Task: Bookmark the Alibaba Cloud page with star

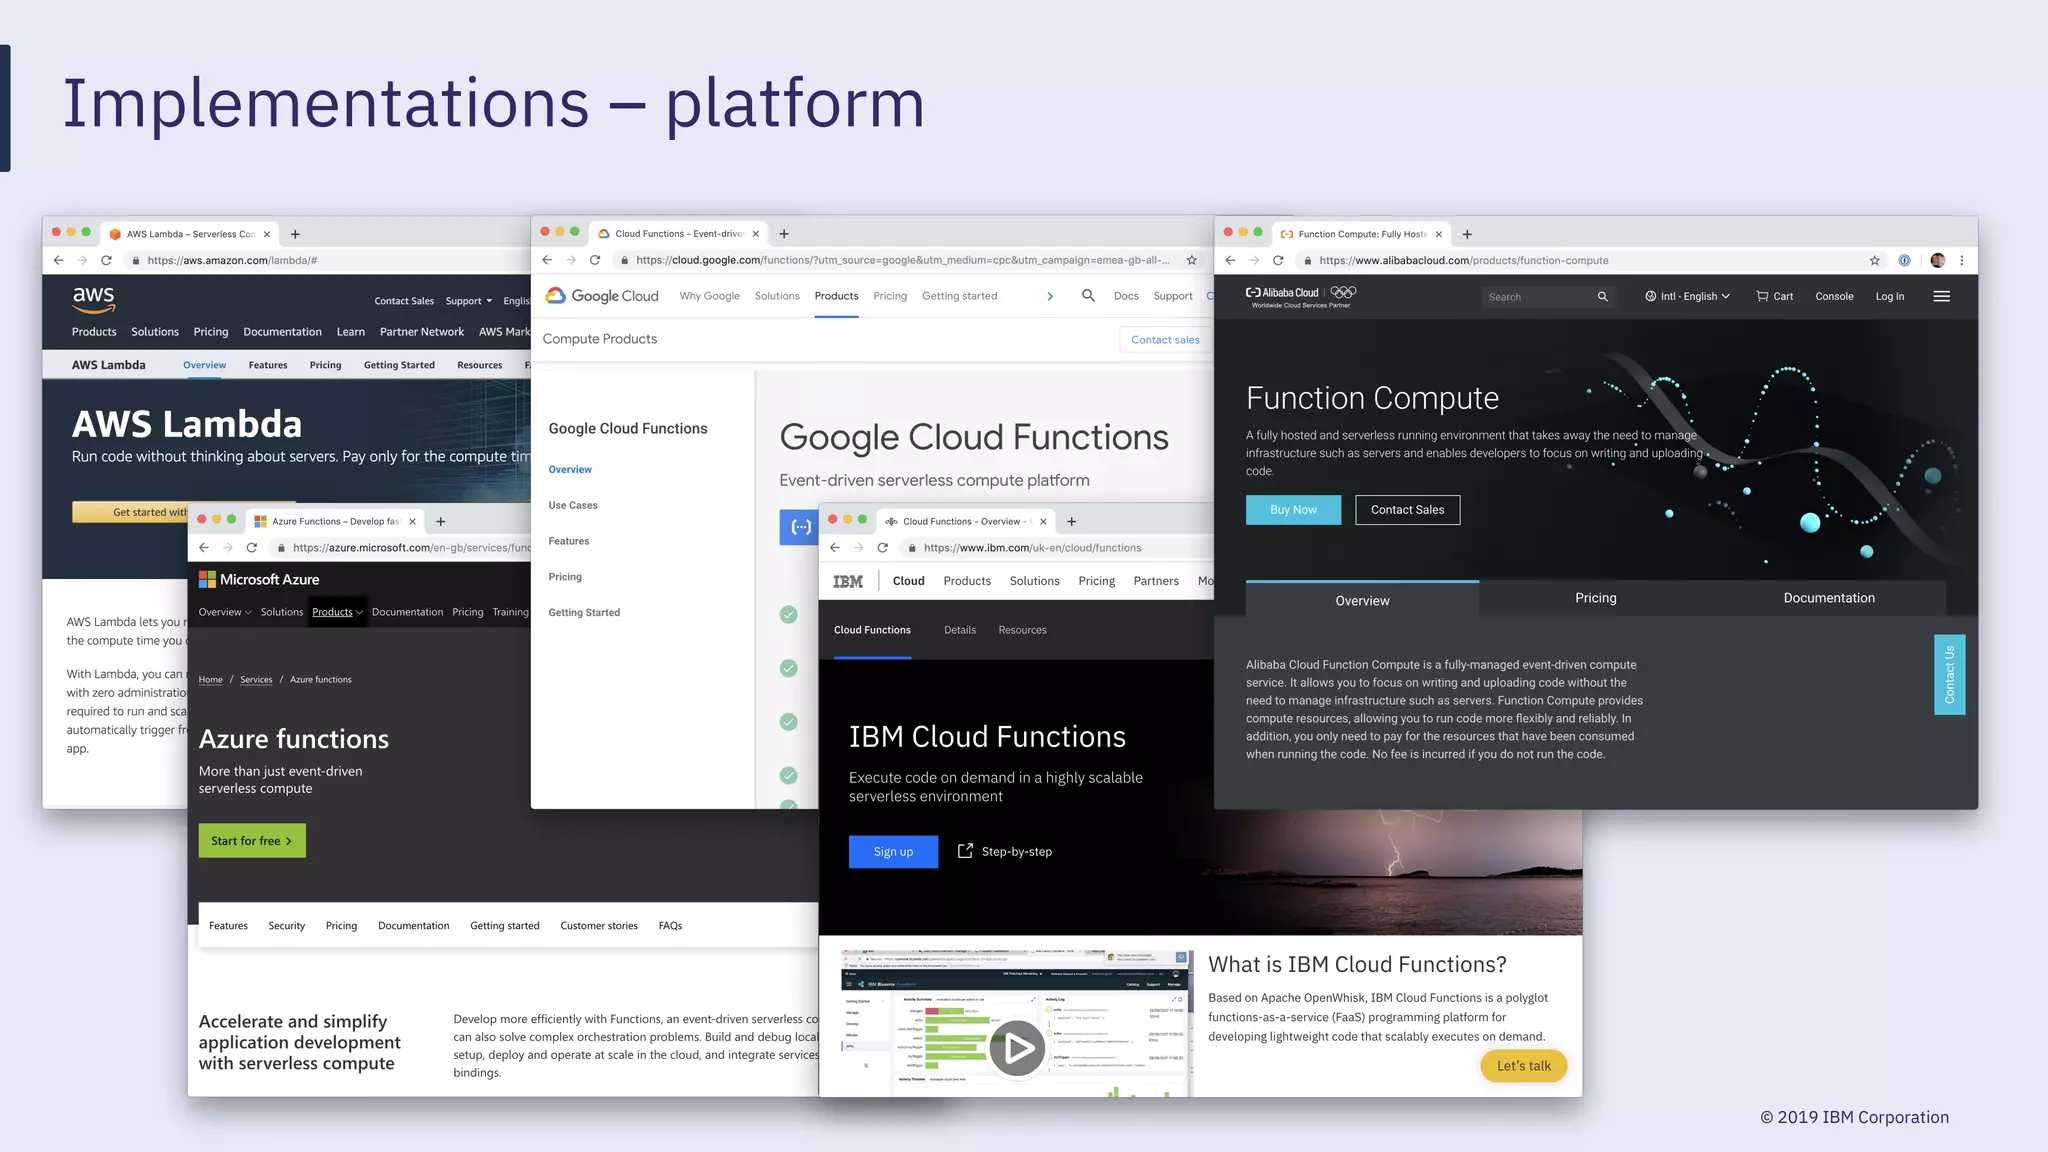Action: pyautogui.click(x=1875, y=260)
